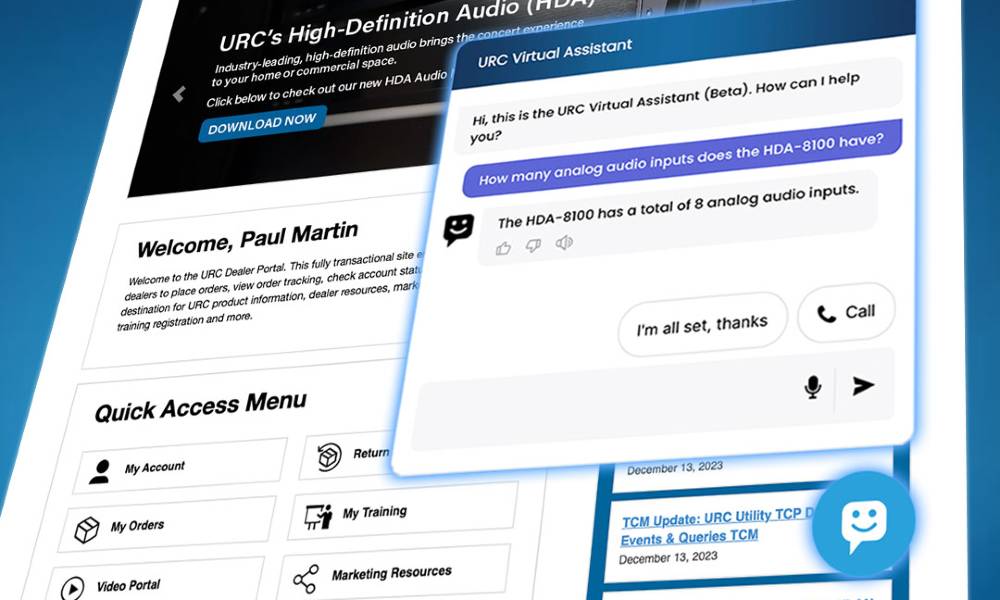Click the purple question about HDA-8100 inputs
Image resolution: width=1000 pixels, height=600 pixels.
click(682, 158)
